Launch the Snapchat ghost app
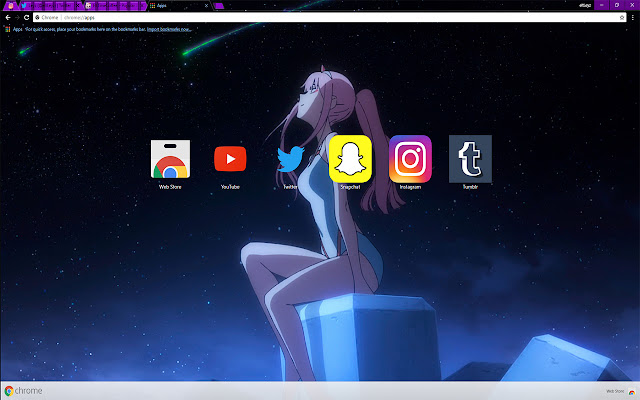 (350, 159)
